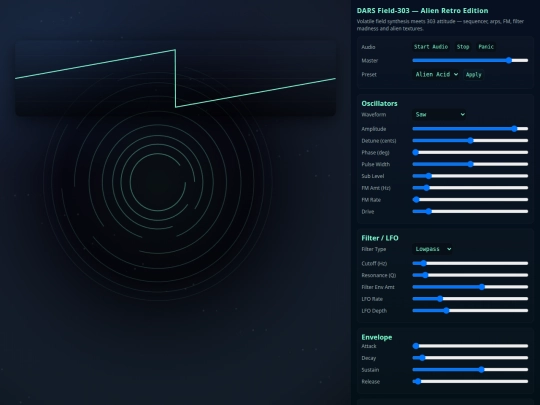Open the Waveform Saw dropdown
Screen dimensions: 540x405
tap(439, 114)
